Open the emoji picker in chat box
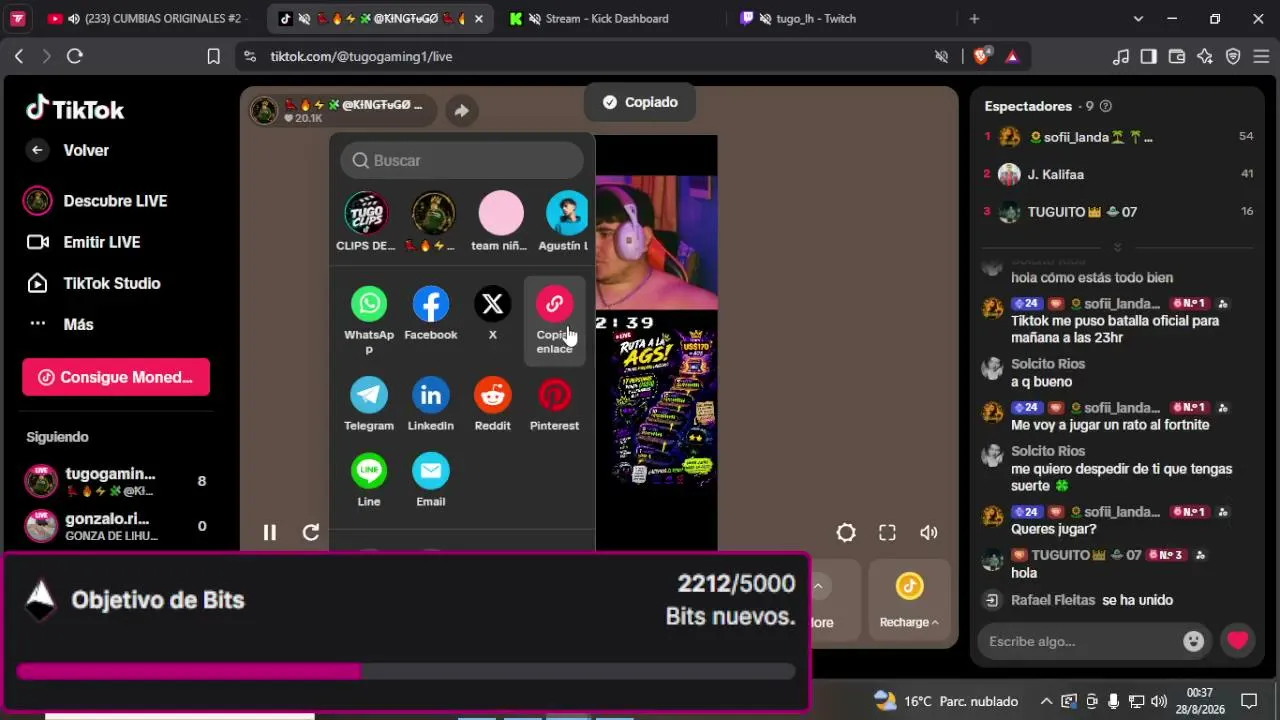The height and width of the screenshot is (720, 1280). pos(1193,641)
